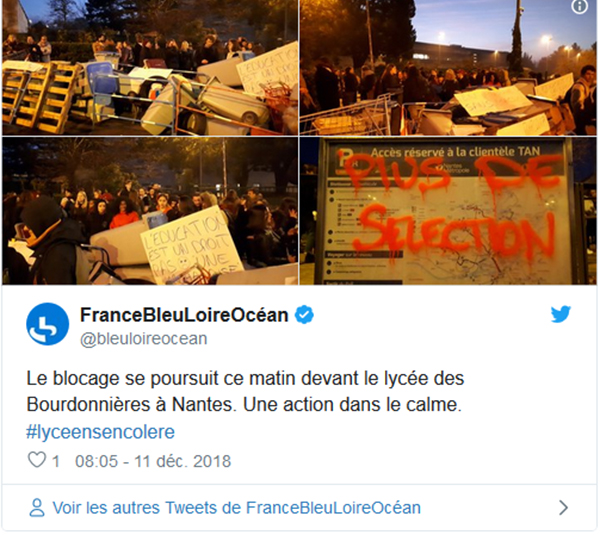Click the FranceBleuLoireOcéan profile avatar

tap(47, 324)
